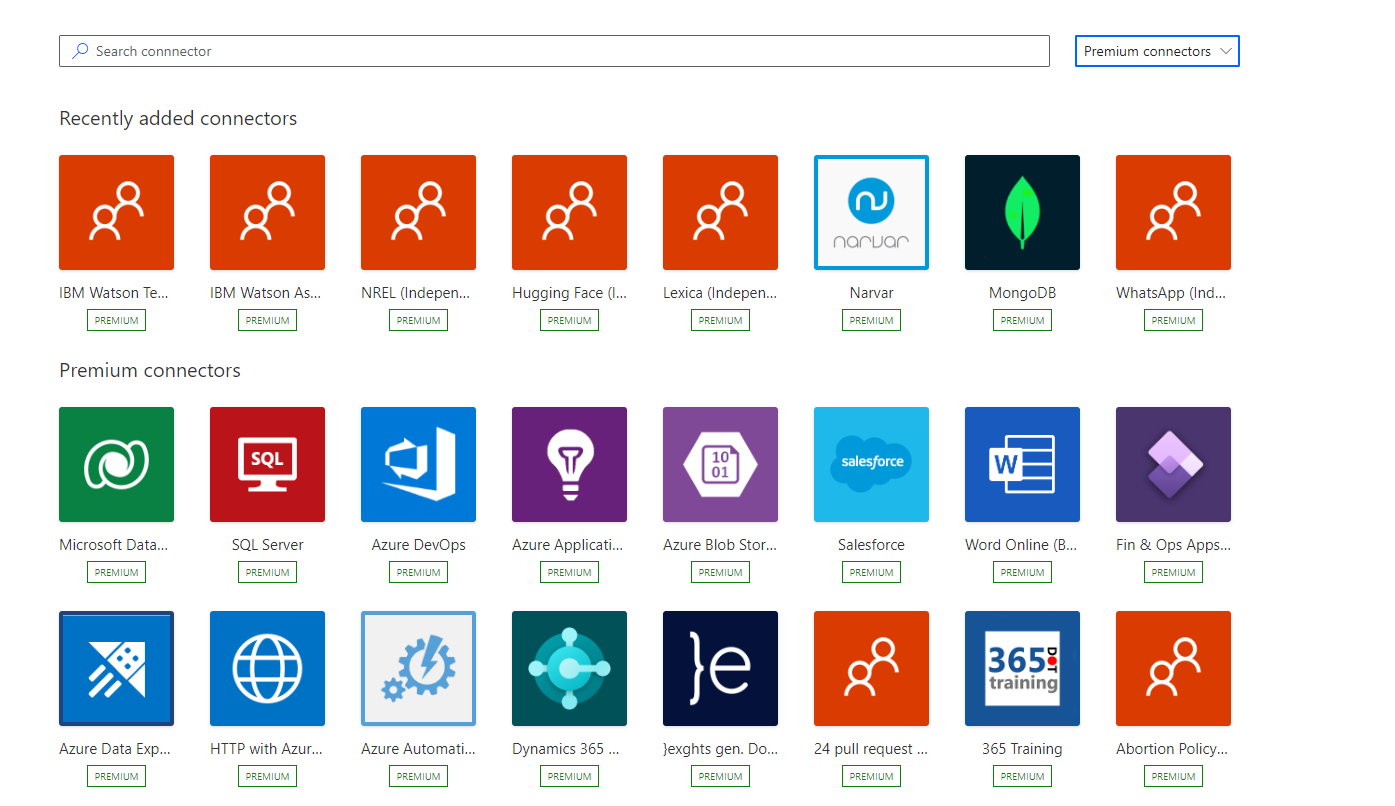This screenshot has width=1395, height=806.
Task: Open the Azure Blob Storage icon
Action: [720, 464]
